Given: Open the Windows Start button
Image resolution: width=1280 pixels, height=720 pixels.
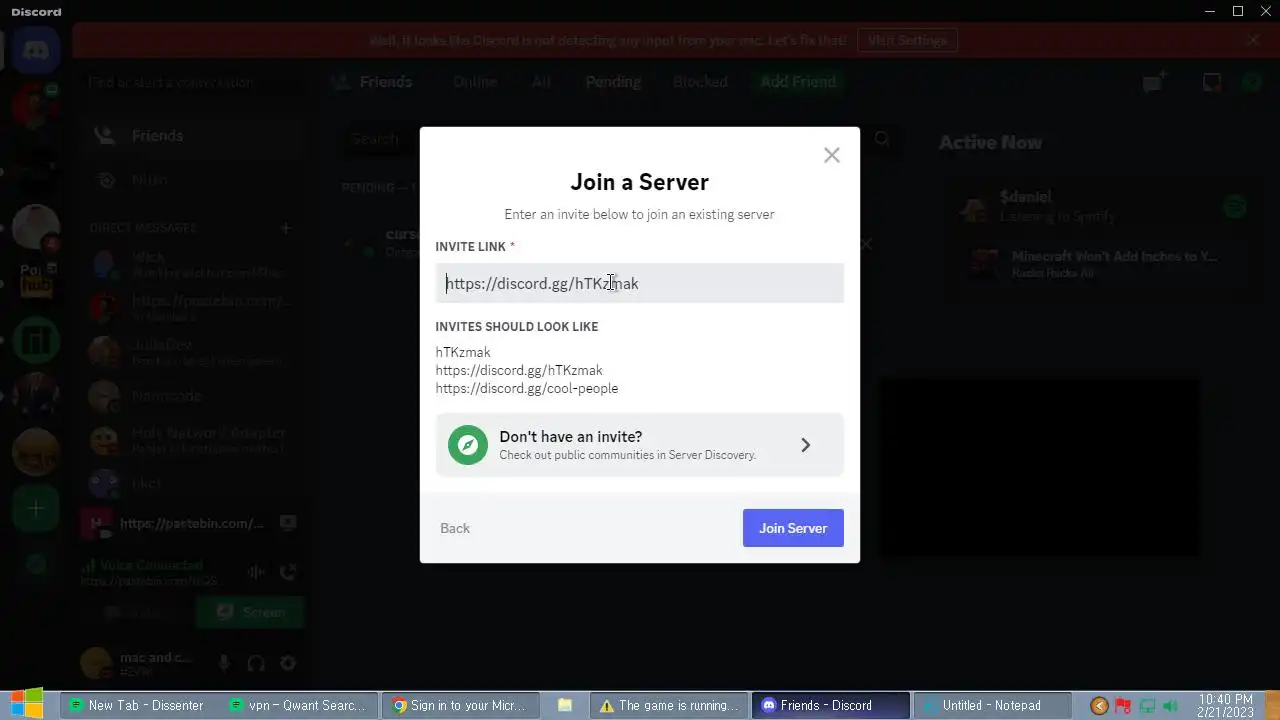Looking at the screenshot, I should coord(27,703).
